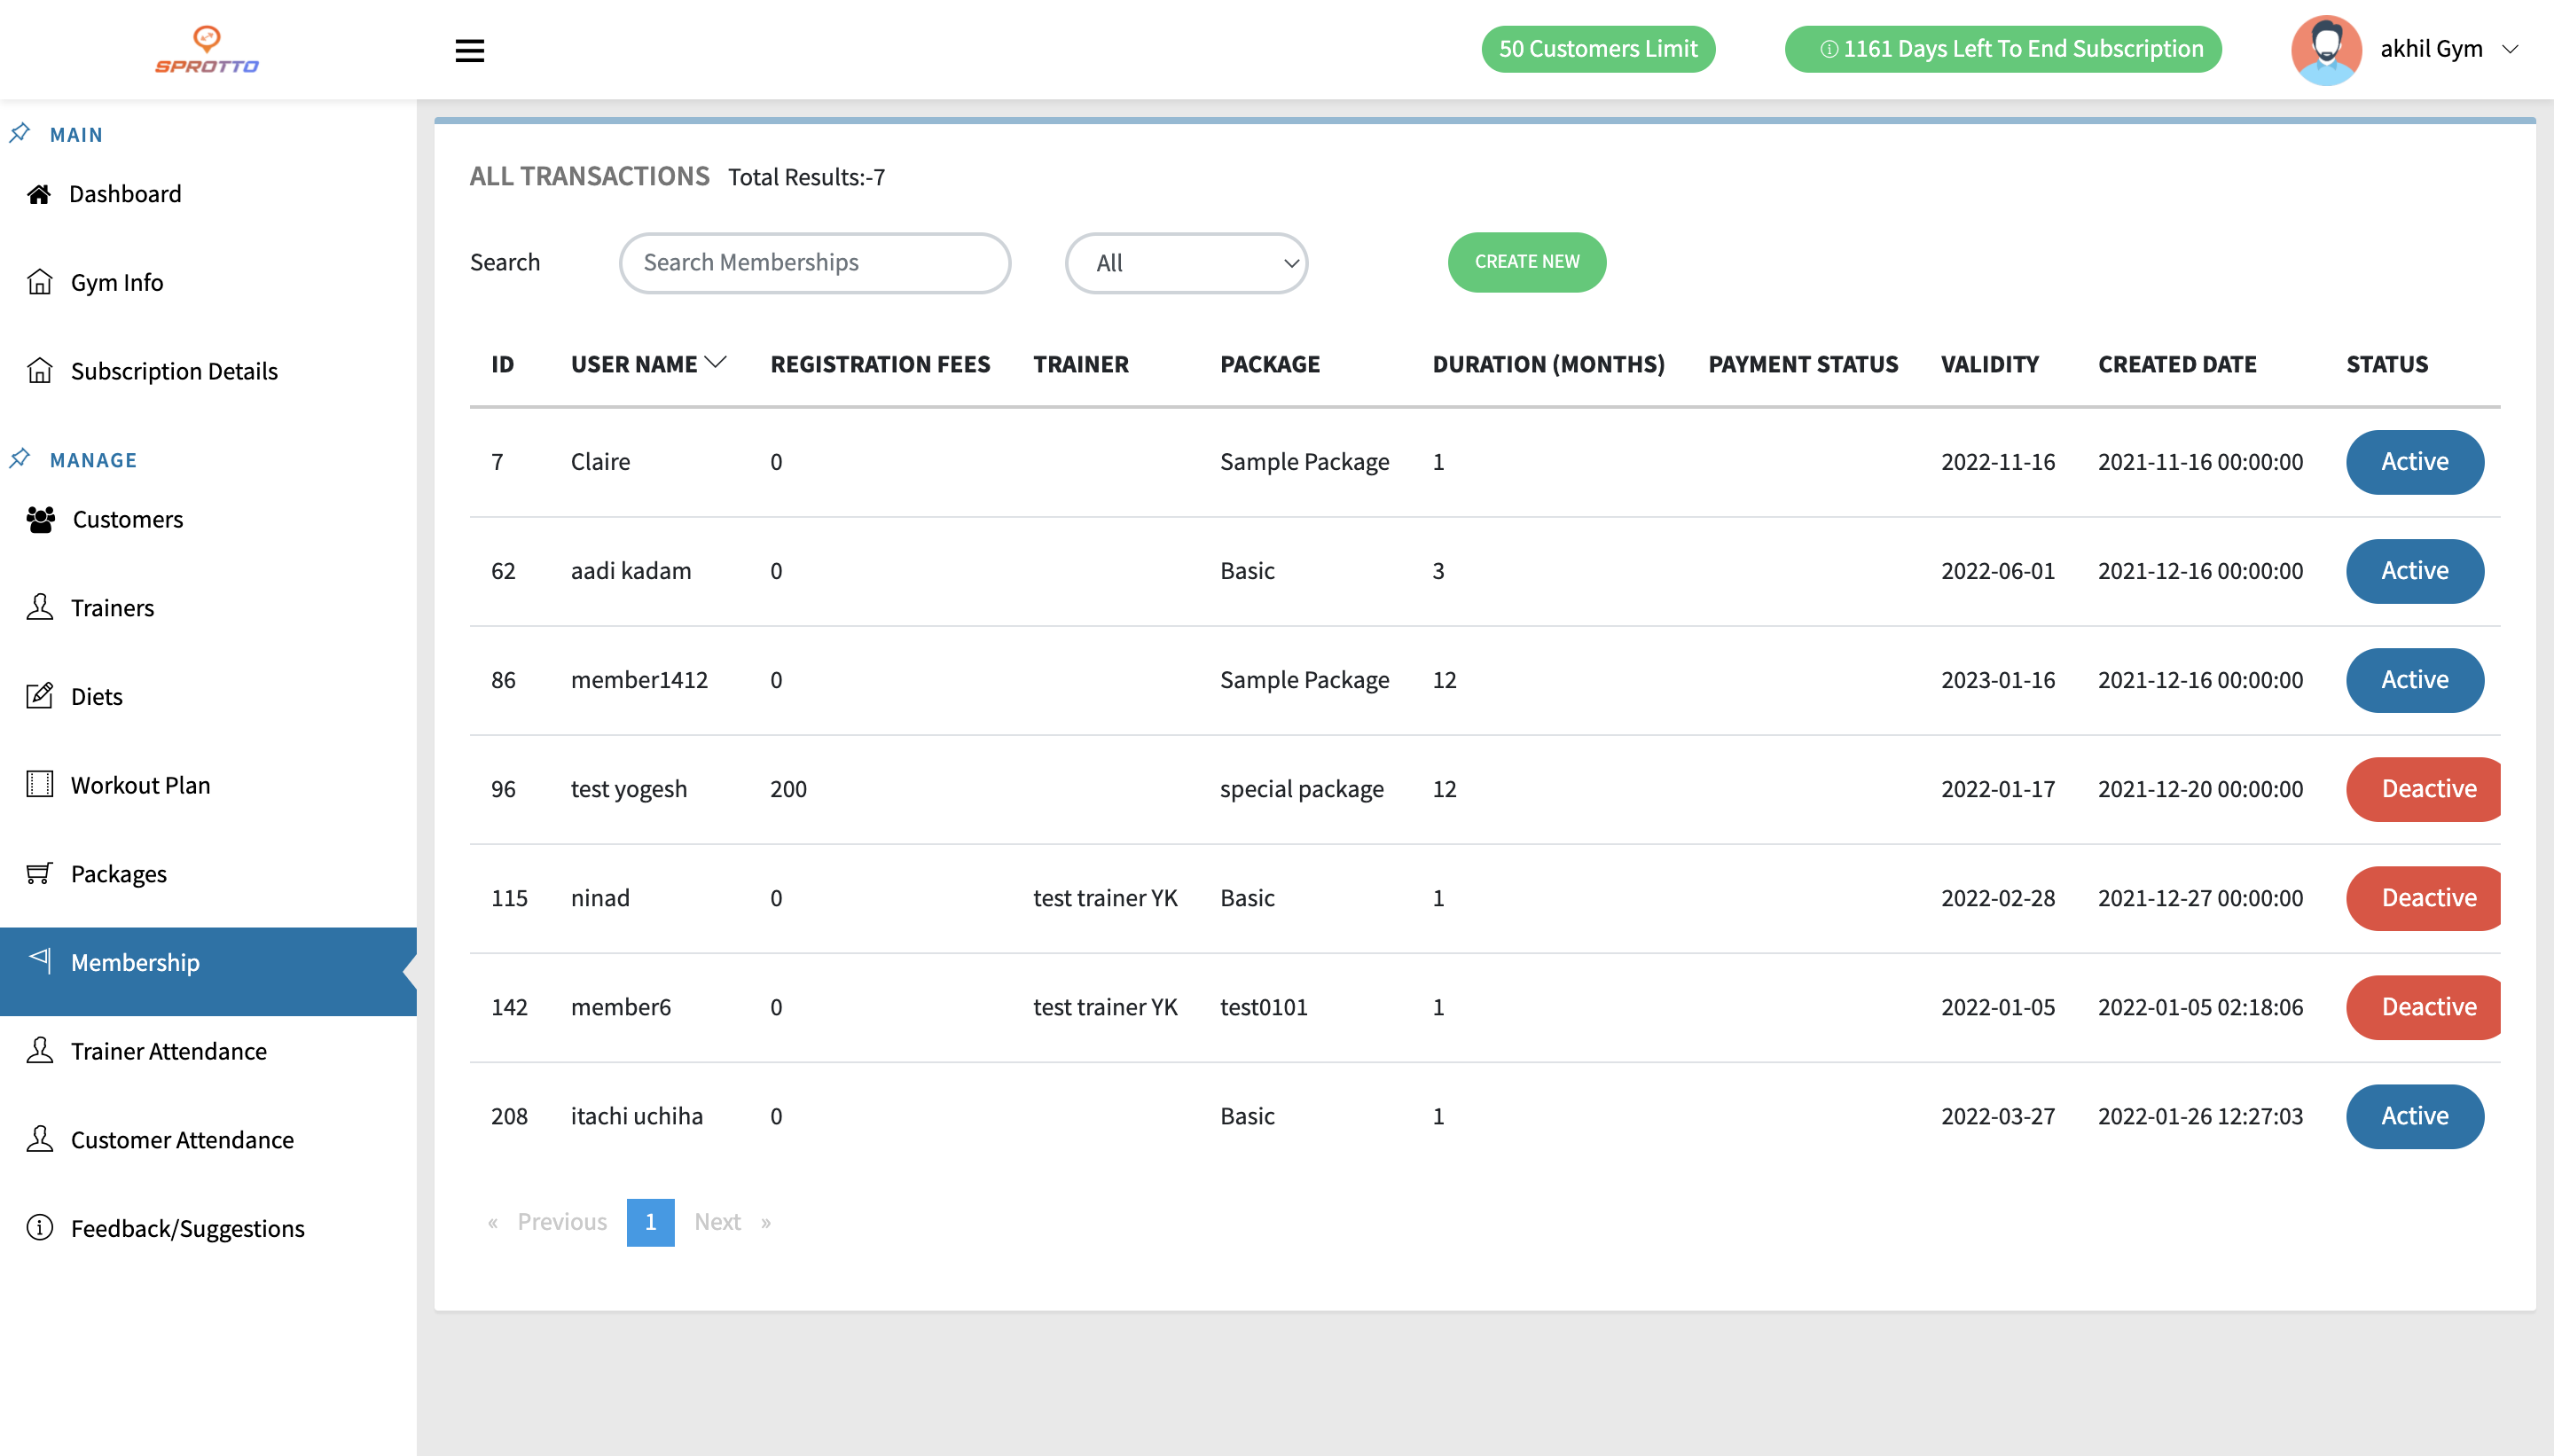Screen dimensions: 2554x1456
Task: Click the Dashboard home icon
Action: (39, 194)
